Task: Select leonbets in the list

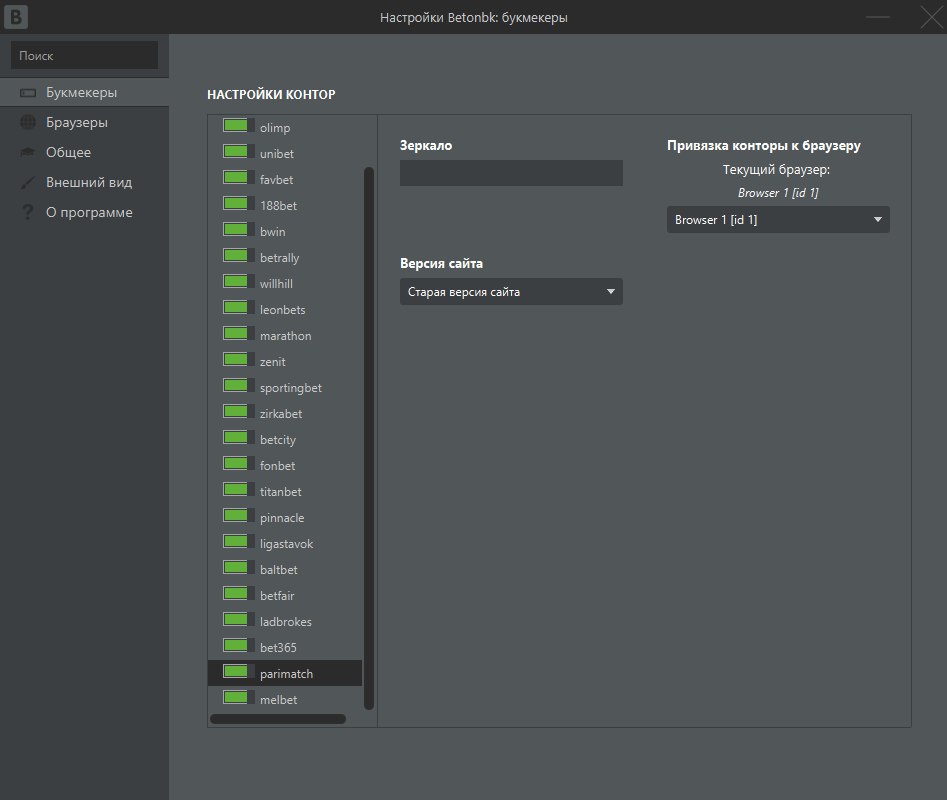Action: tap(283, 310)
